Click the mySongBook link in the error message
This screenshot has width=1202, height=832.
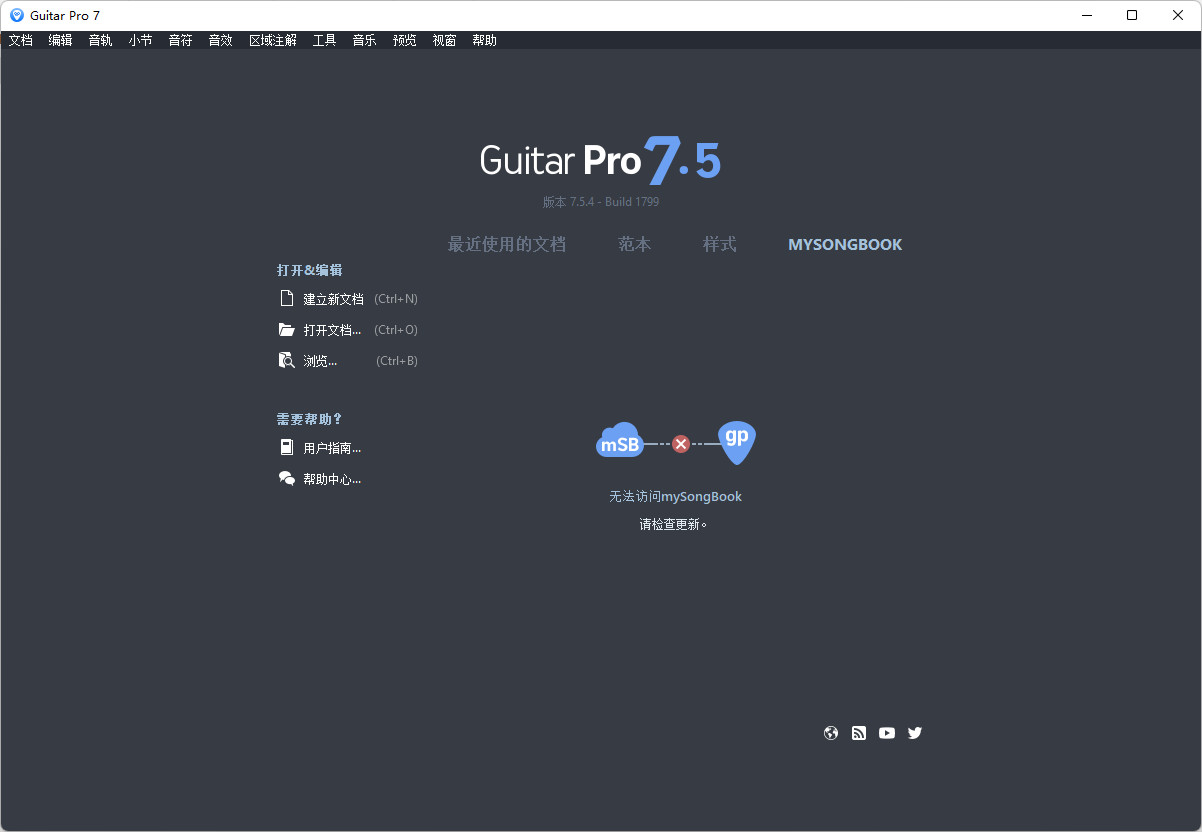702,497
